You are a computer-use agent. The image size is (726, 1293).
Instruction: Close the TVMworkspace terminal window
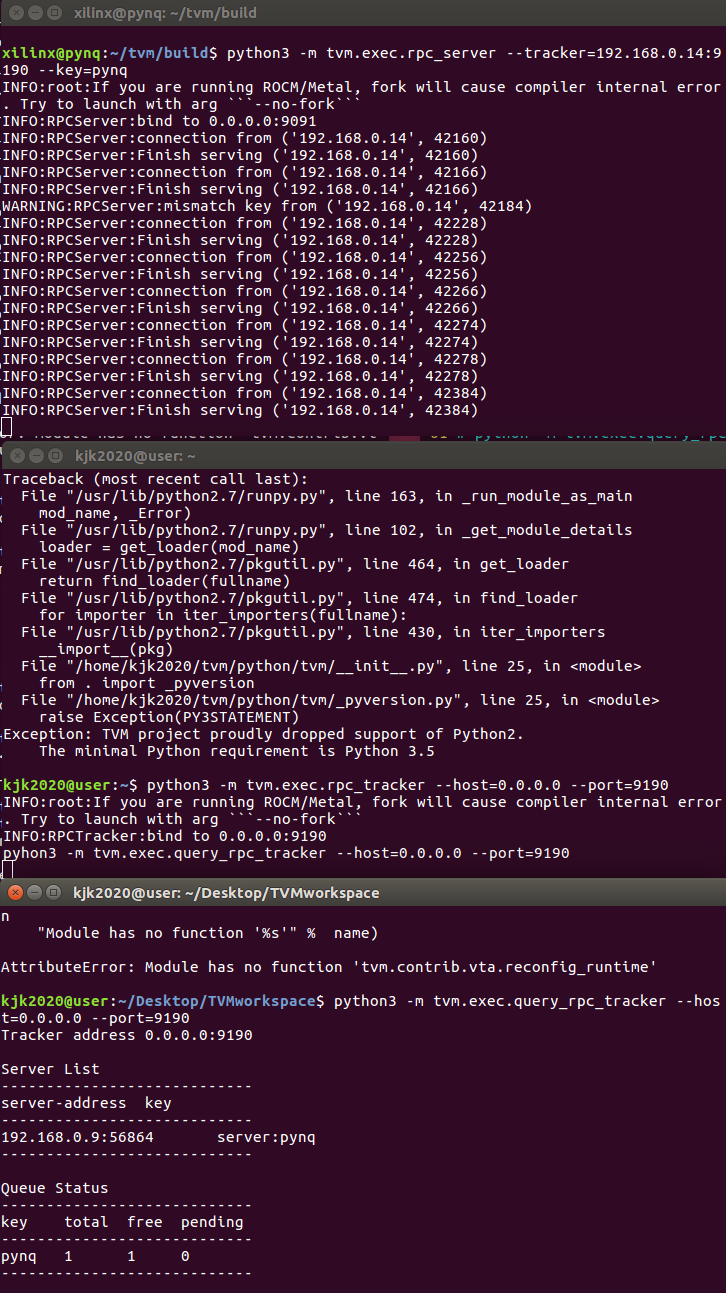click(14, 892)
